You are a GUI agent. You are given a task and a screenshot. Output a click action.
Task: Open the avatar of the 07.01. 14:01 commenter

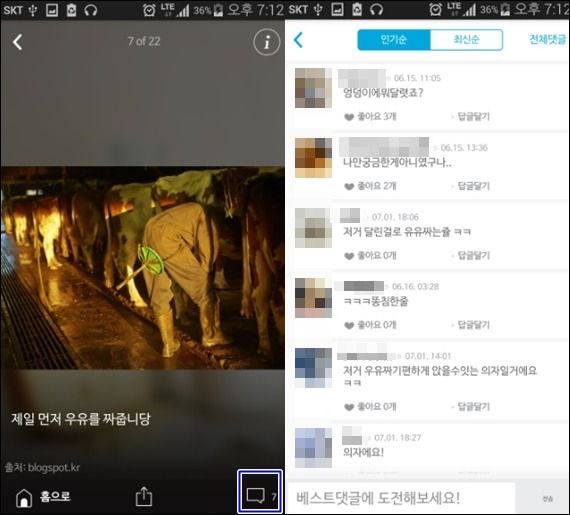(x=313, y=368)
